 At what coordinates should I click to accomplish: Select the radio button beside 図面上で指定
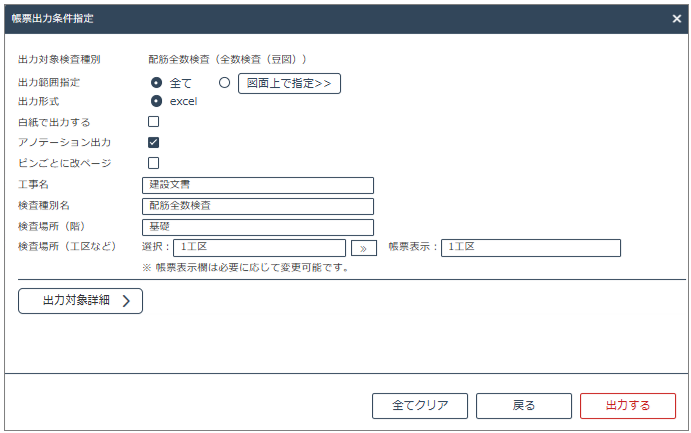pyautogui.click(x=224, y=82)
